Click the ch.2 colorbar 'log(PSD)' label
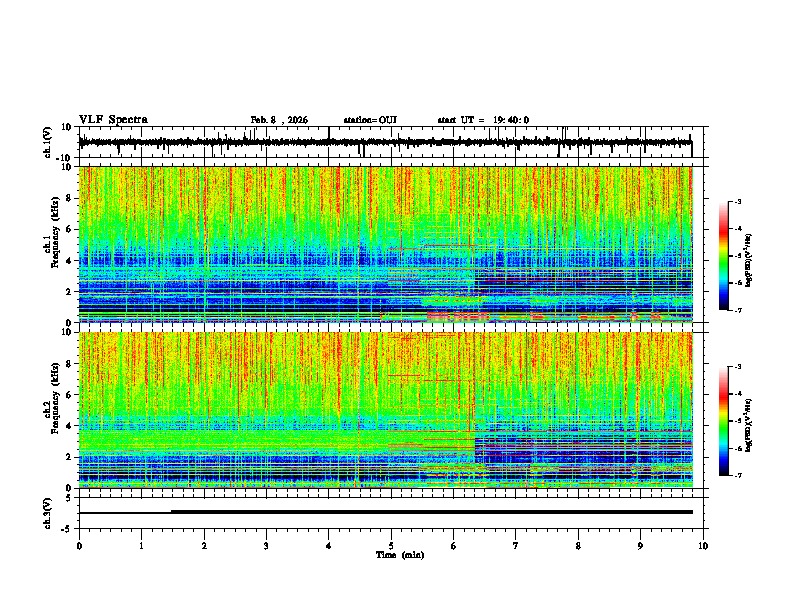This screenshot has height=612, width=792. click(749, 425)
